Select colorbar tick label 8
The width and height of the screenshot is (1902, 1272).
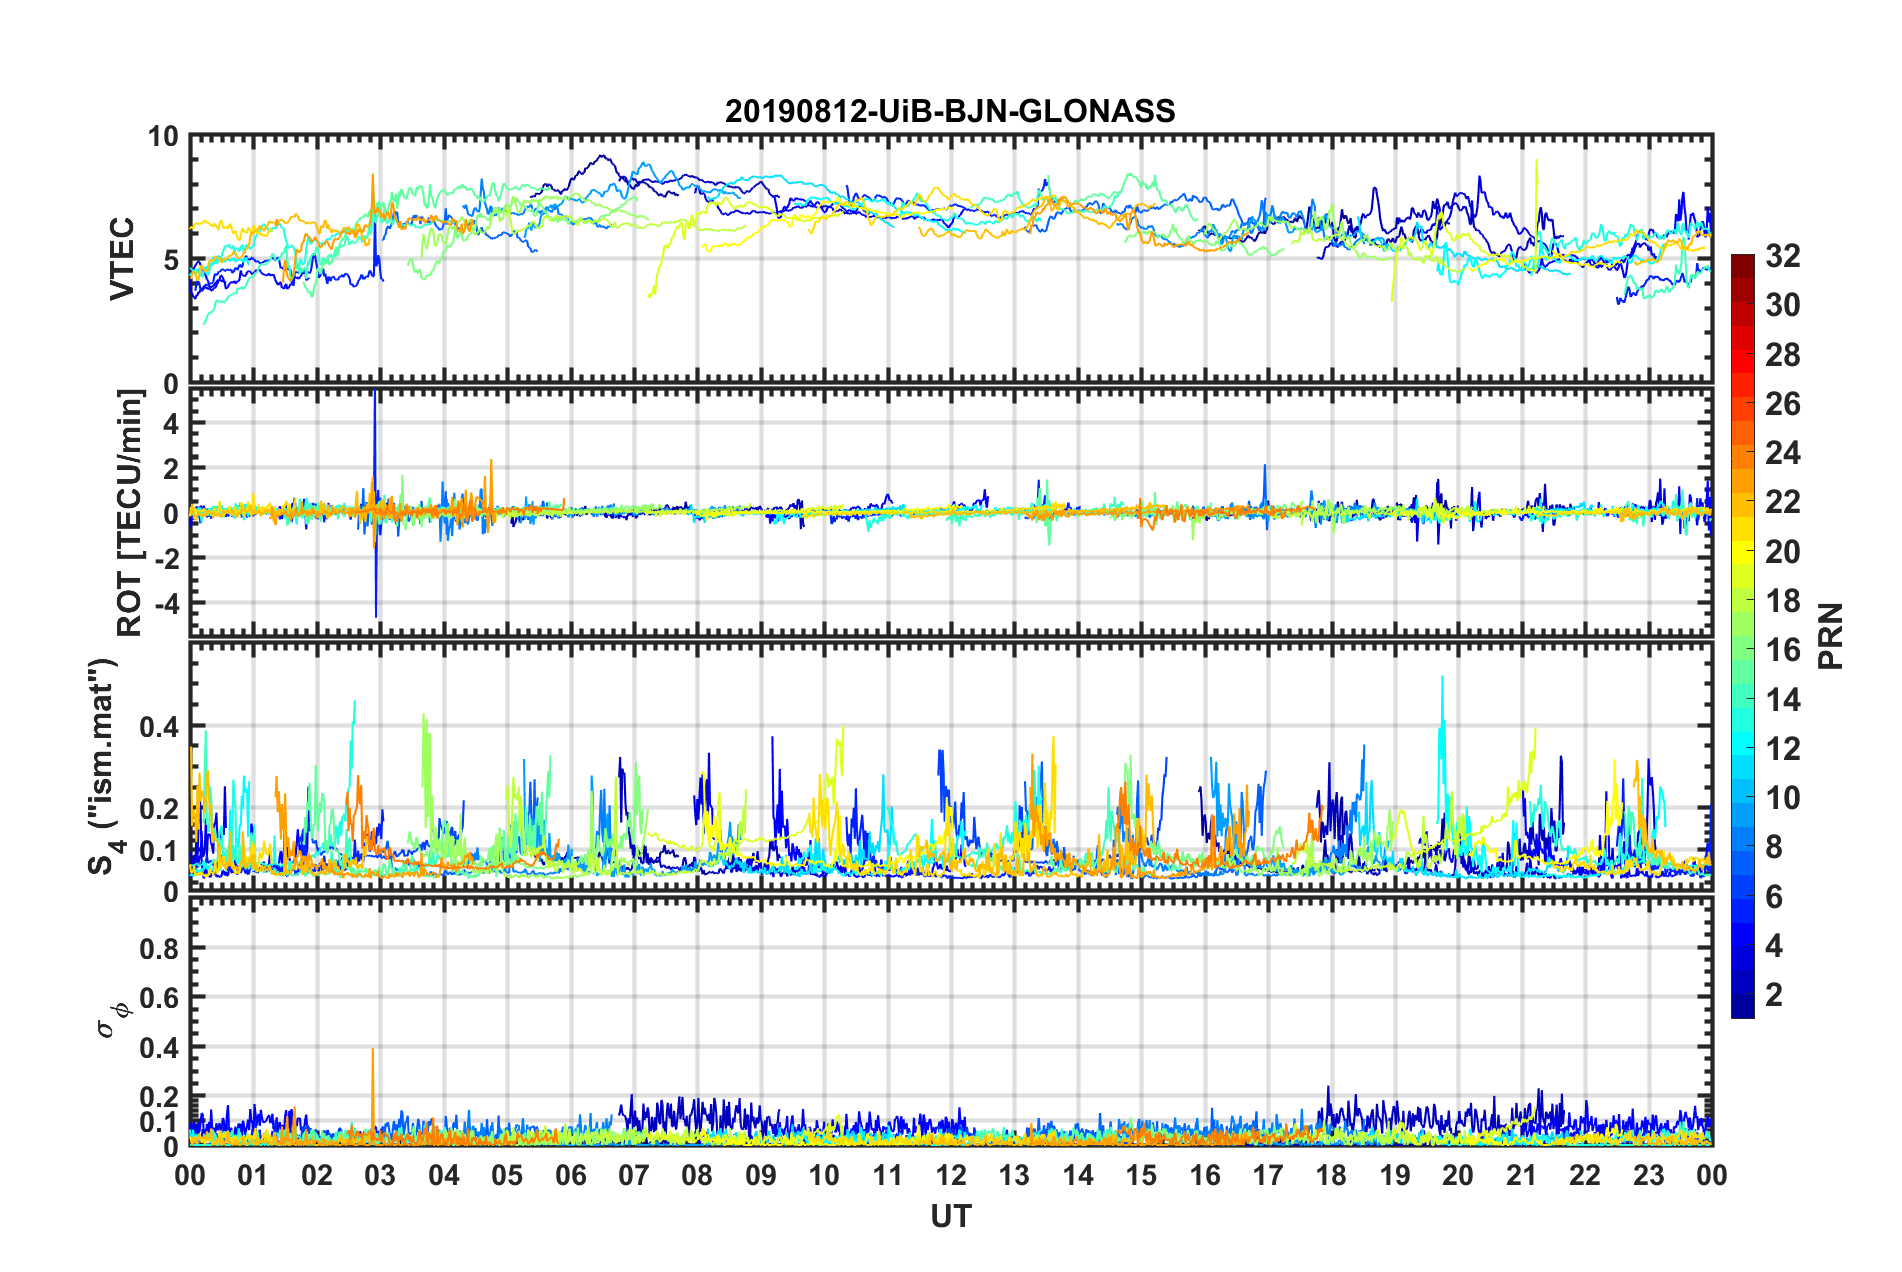(x=1774, y=847)
